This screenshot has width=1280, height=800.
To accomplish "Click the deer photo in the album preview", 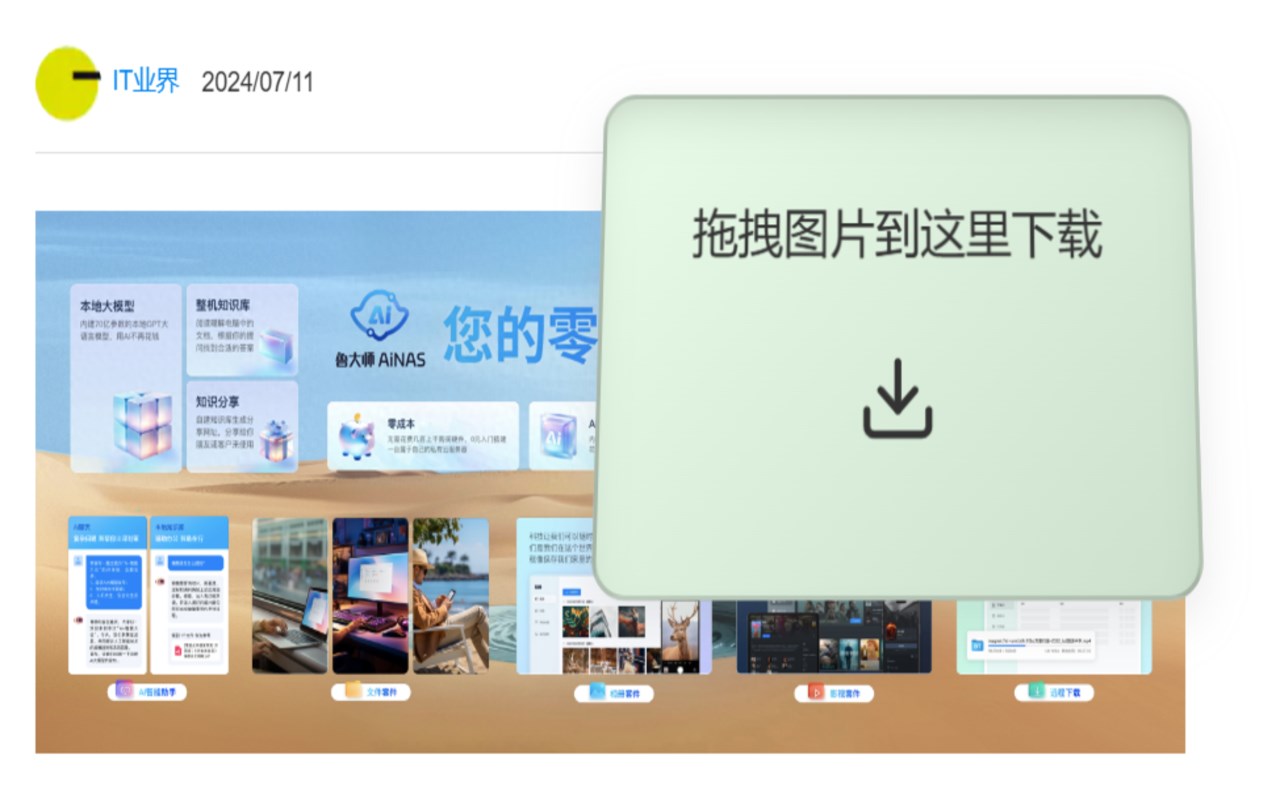I will pyautogui.click(x=681, y=636).
